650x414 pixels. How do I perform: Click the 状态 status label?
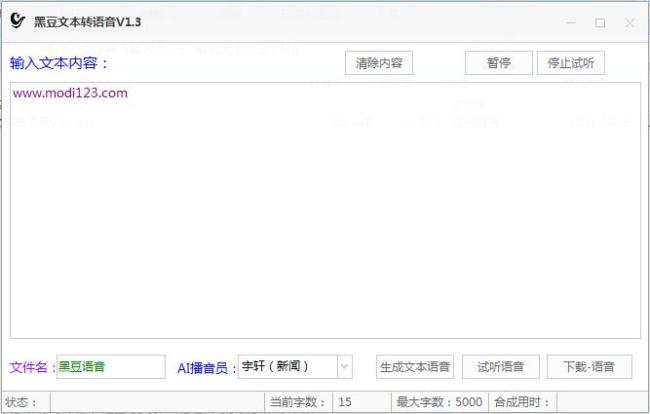21,402
